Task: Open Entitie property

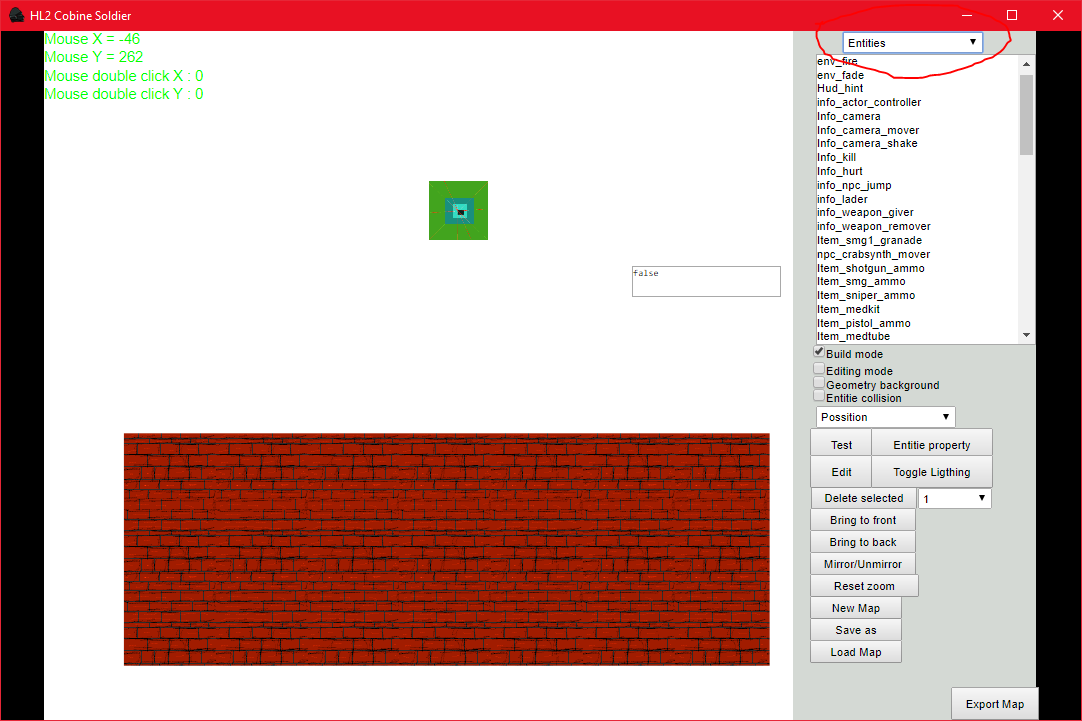Action: click(932, 444)
